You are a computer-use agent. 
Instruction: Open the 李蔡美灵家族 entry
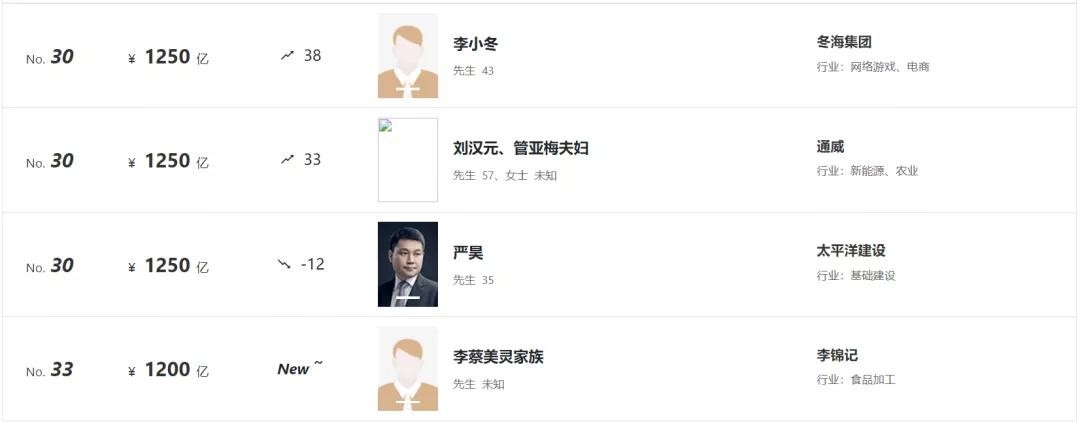[x=498, y=357]
